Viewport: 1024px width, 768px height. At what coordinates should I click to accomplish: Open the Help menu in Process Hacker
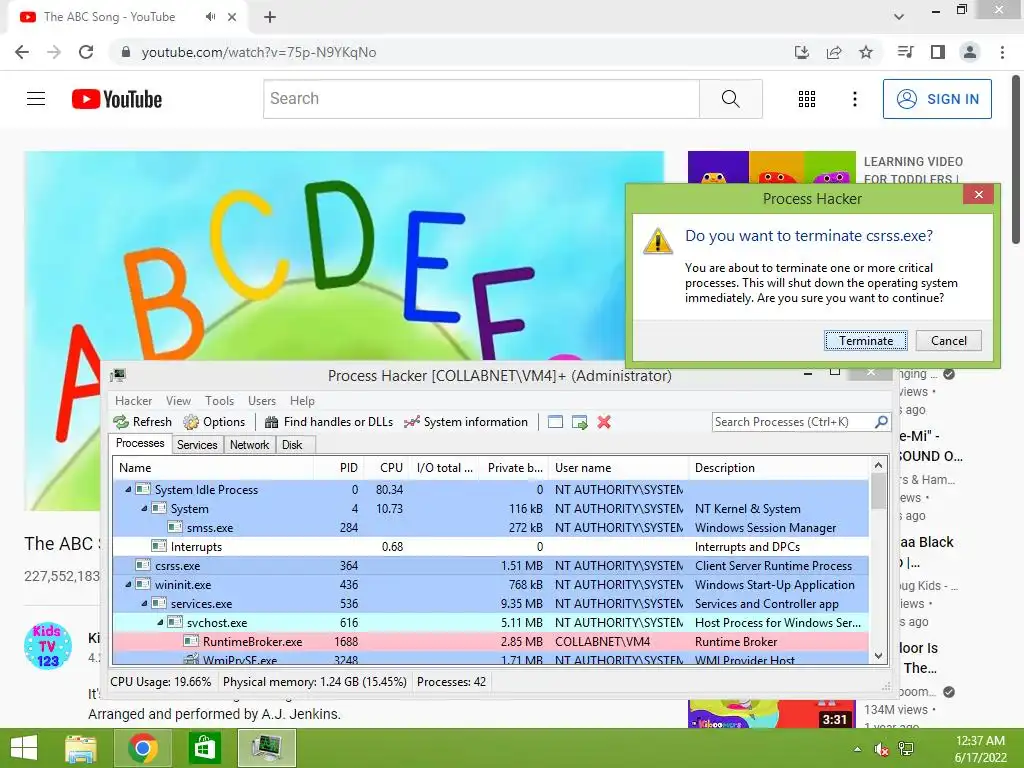pyautogui.click(x=302, y=400)
